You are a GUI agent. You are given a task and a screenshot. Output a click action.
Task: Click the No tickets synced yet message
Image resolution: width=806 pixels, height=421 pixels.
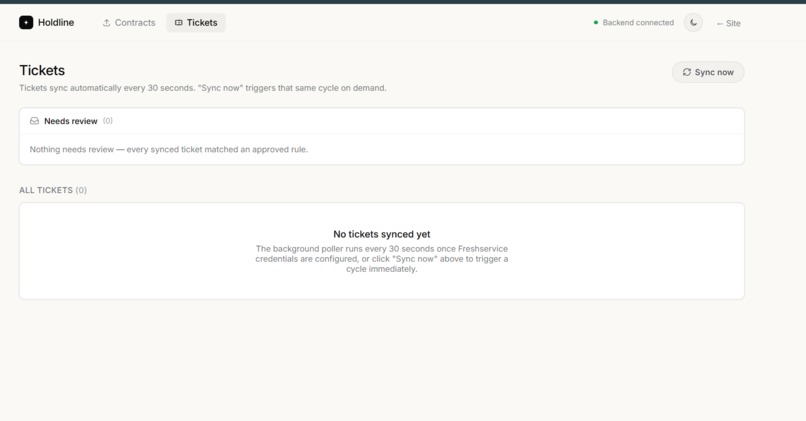point(381,234)
